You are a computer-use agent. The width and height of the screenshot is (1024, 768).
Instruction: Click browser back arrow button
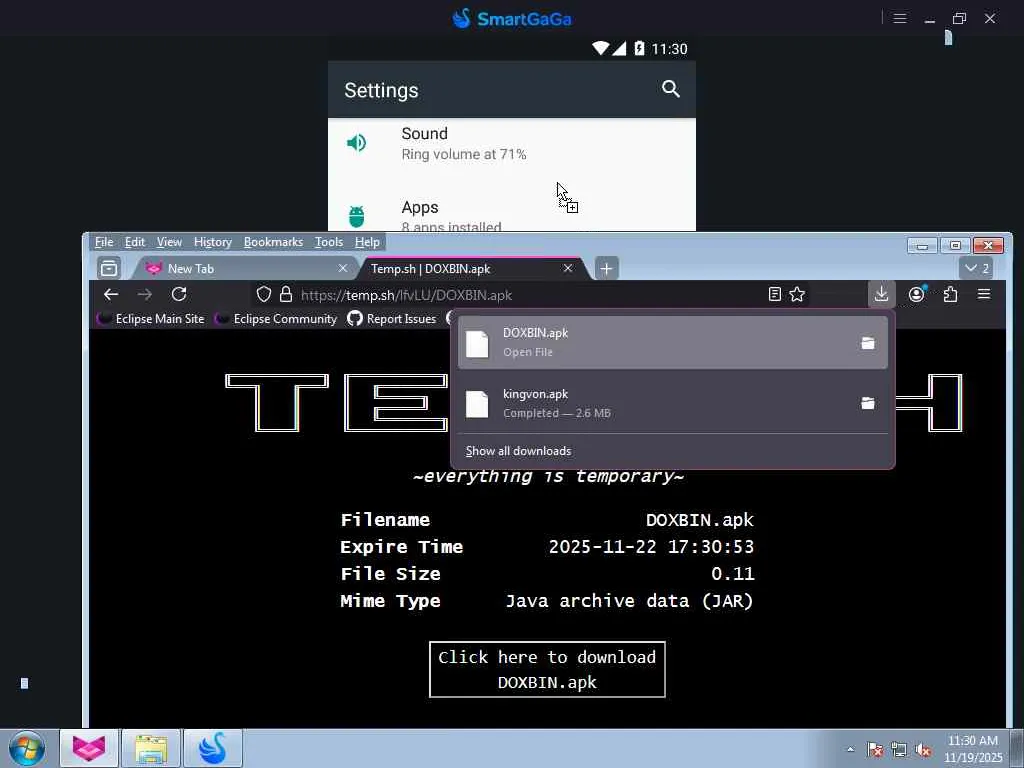click(x=111, y=295)
